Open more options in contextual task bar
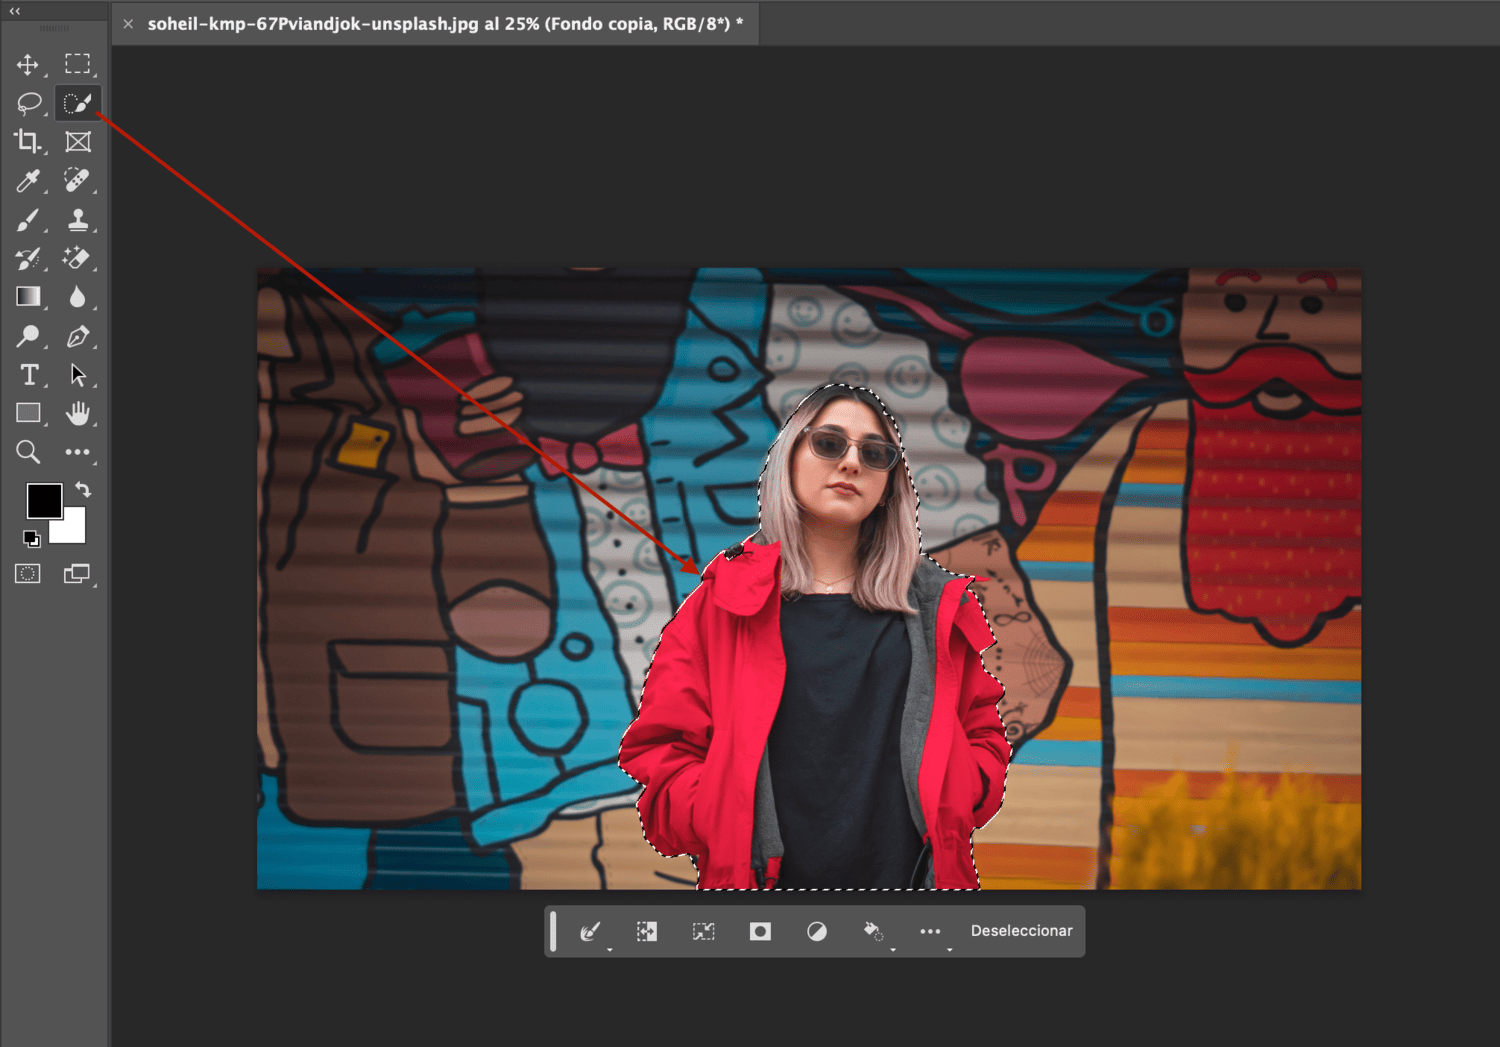 tap(930, 931)
